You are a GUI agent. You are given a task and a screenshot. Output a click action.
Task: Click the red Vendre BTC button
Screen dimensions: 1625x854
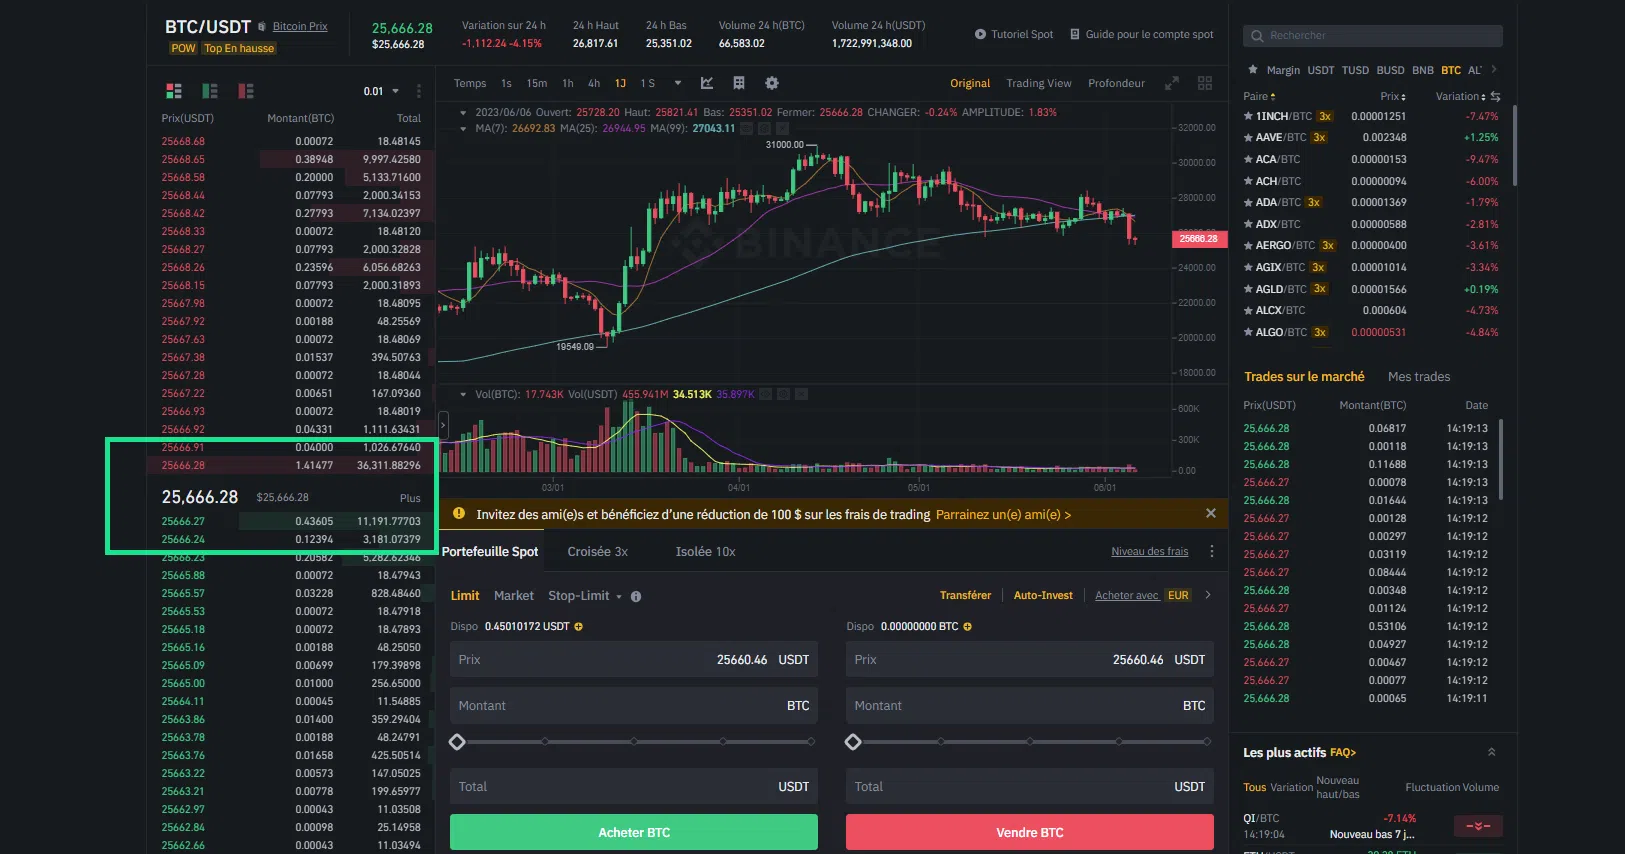click(x=1030, y=832)
